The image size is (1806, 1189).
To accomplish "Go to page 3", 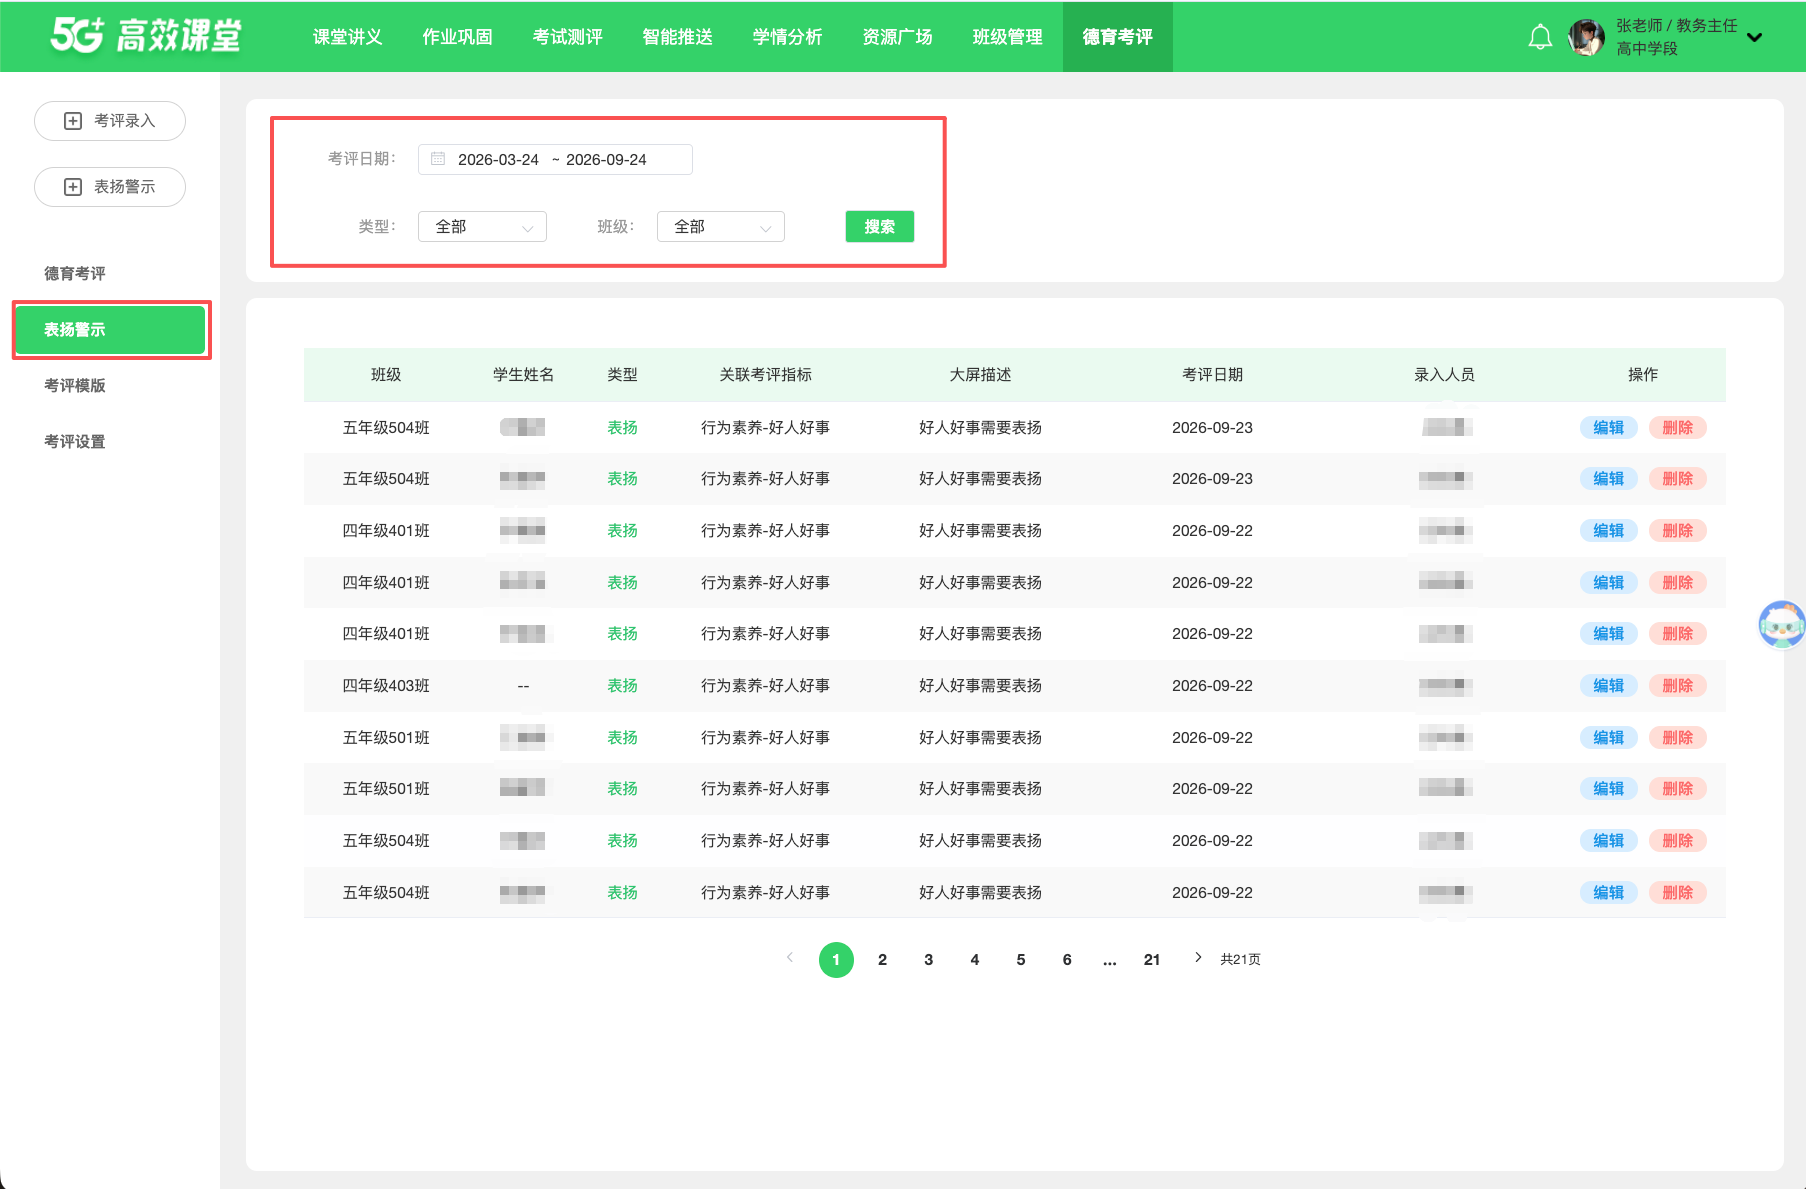I will coord(928,960).
